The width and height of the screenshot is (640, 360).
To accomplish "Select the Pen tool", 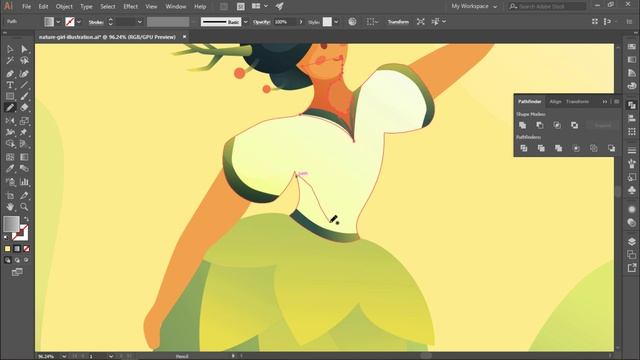I will tap(10, 74).
